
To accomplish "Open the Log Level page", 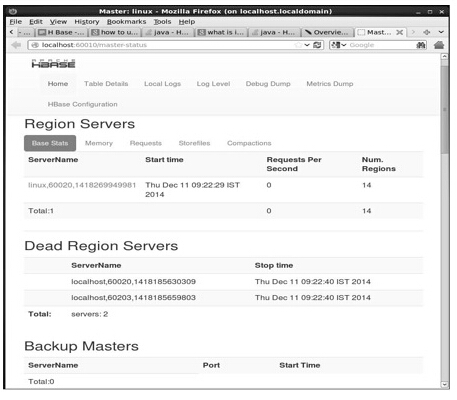I will coord(213,84).
